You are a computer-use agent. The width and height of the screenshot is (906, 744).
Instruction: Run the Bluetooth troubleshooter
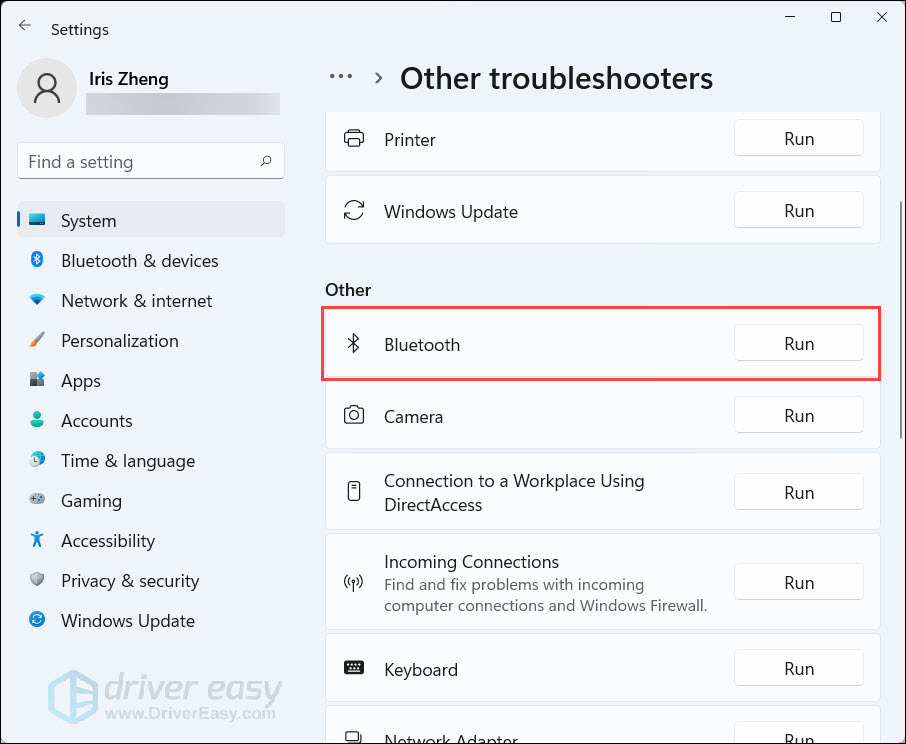[798, 343]
